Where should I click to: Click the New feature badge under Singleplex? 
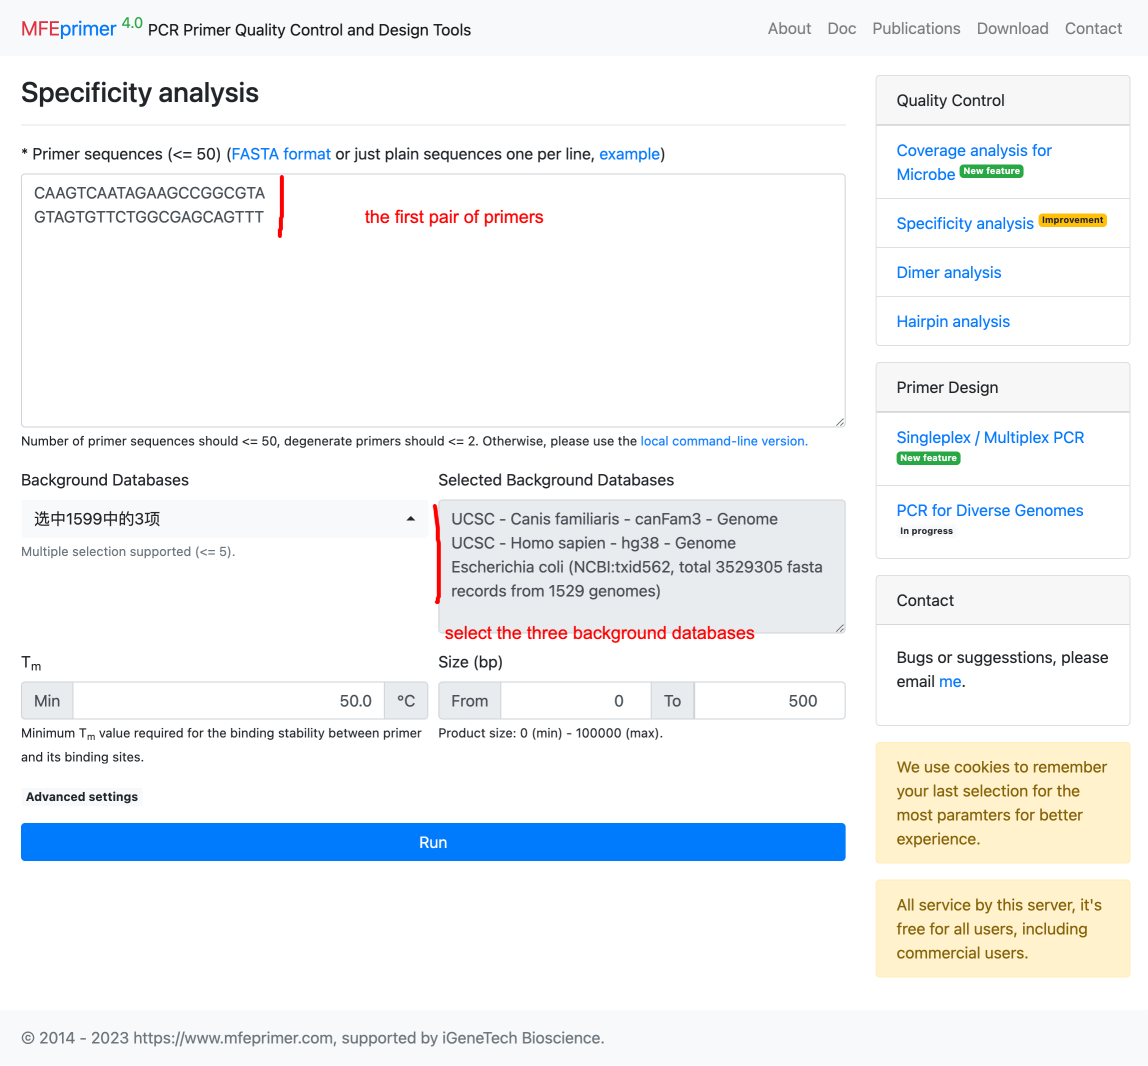pyautogui.click(x=928, y=458)
